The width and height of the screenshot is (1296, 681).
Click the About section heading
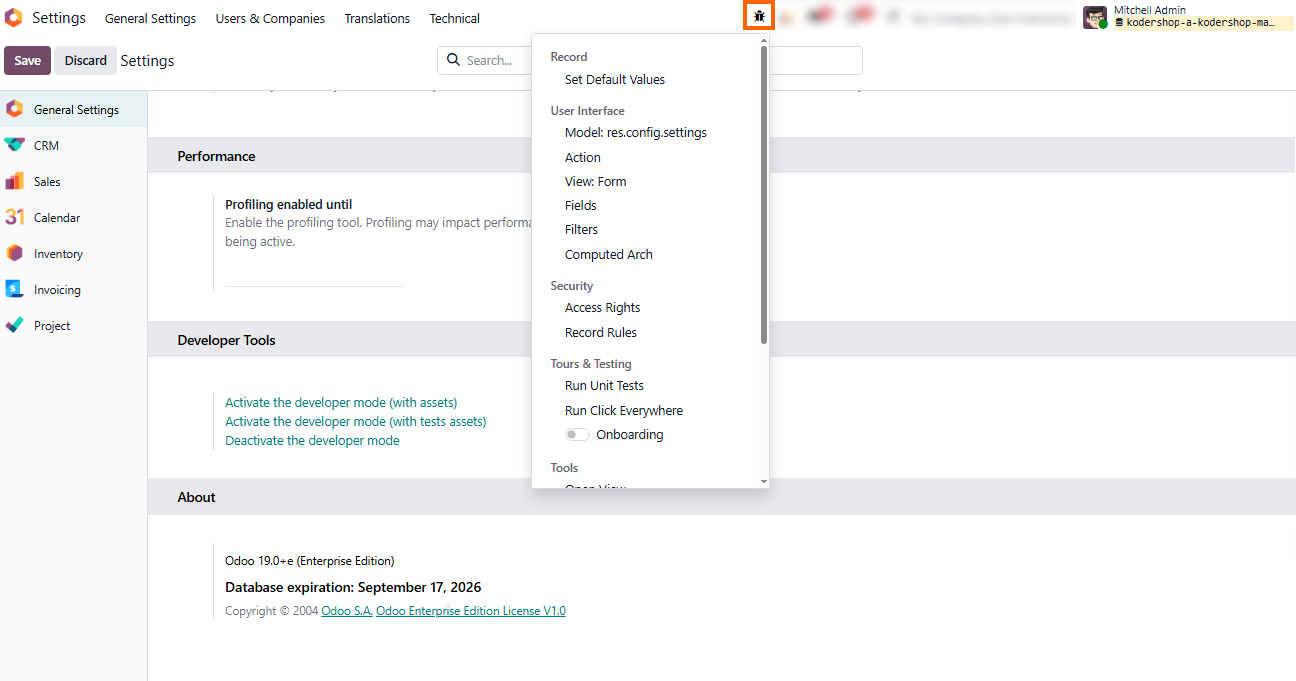tap(196, 497)
